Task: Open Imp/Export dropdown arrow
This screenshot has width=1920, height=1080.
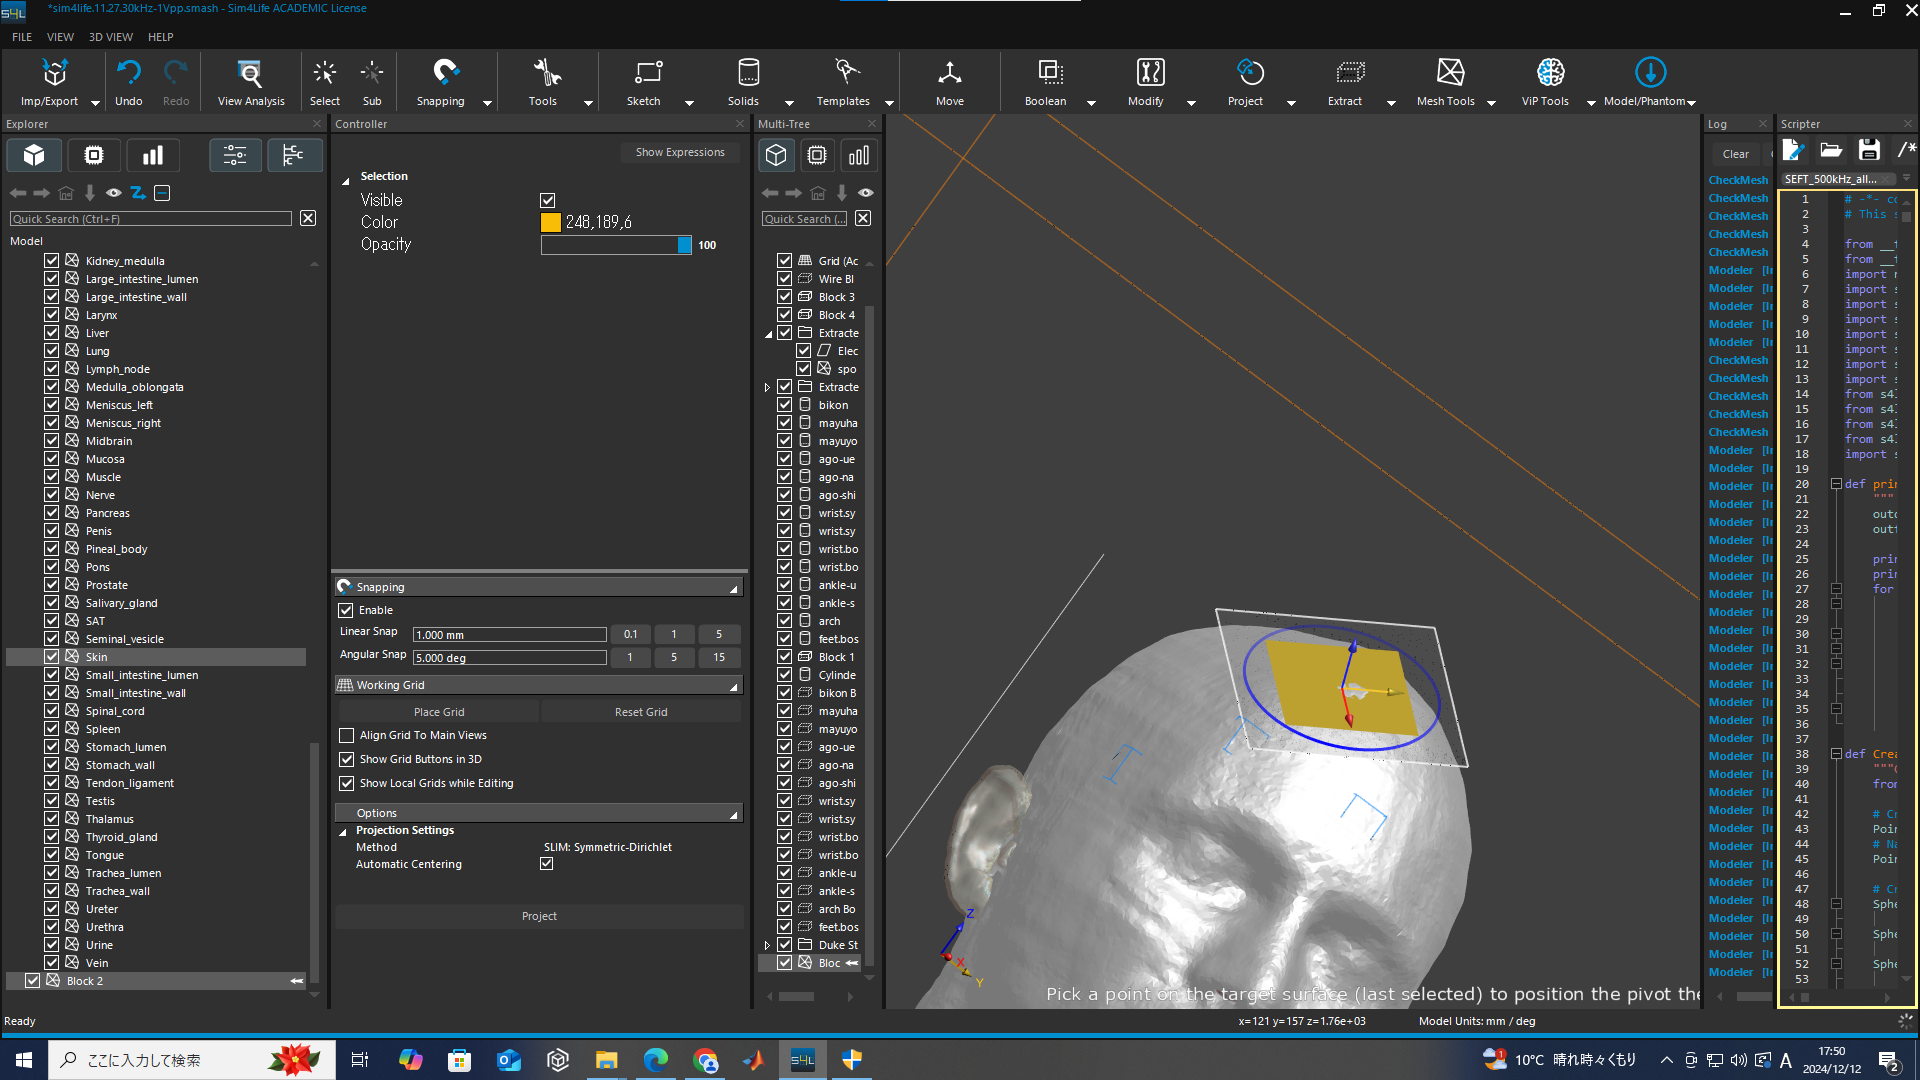Action: (x=95, y=103)
